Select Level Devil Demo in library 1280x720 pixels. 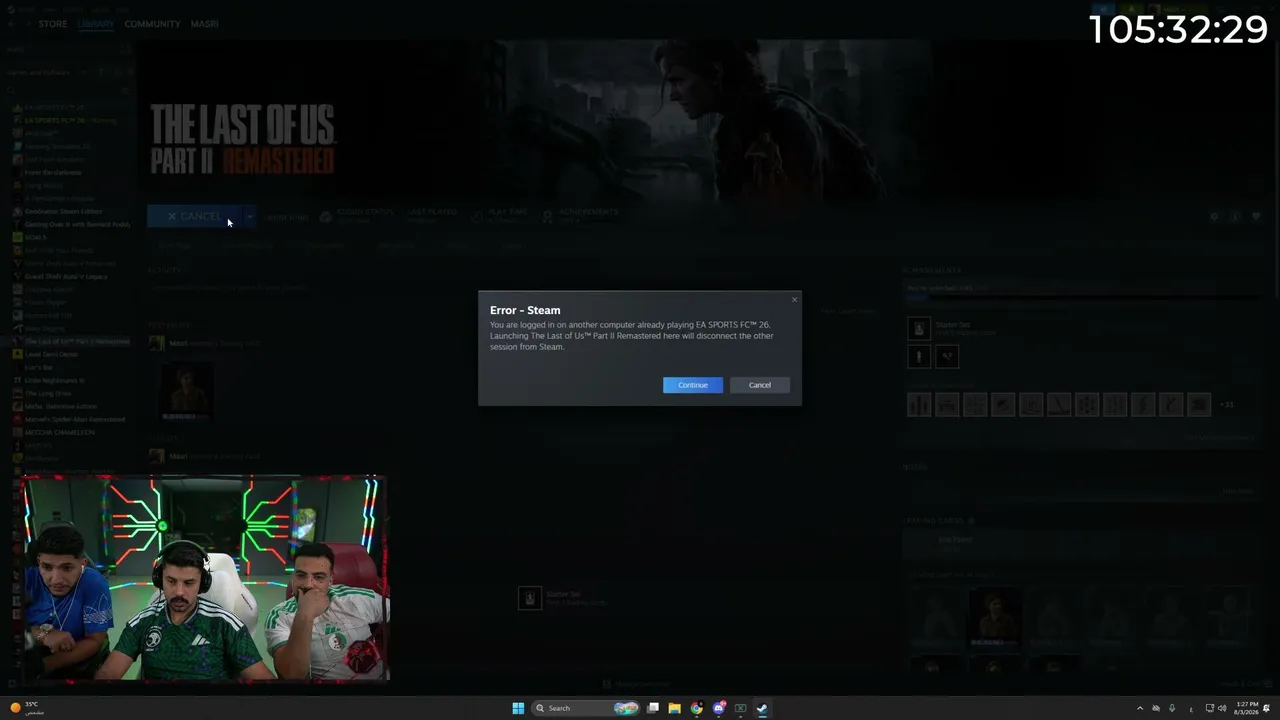click(70, 354)
